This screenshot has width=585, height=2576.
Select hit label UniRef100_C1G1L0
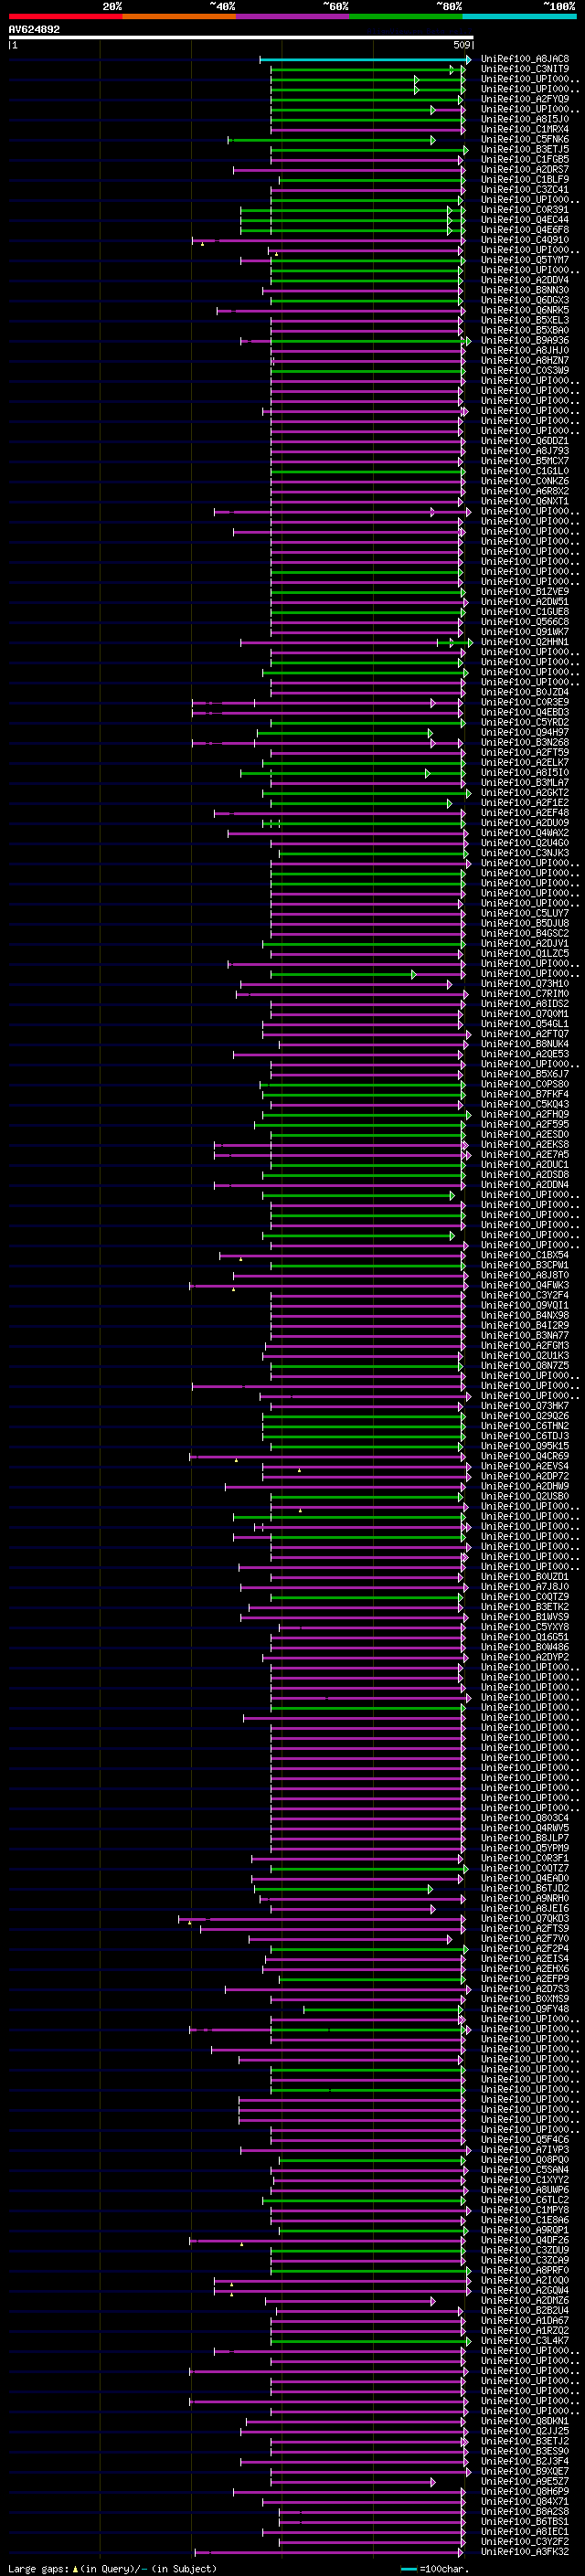click(525, 471)
